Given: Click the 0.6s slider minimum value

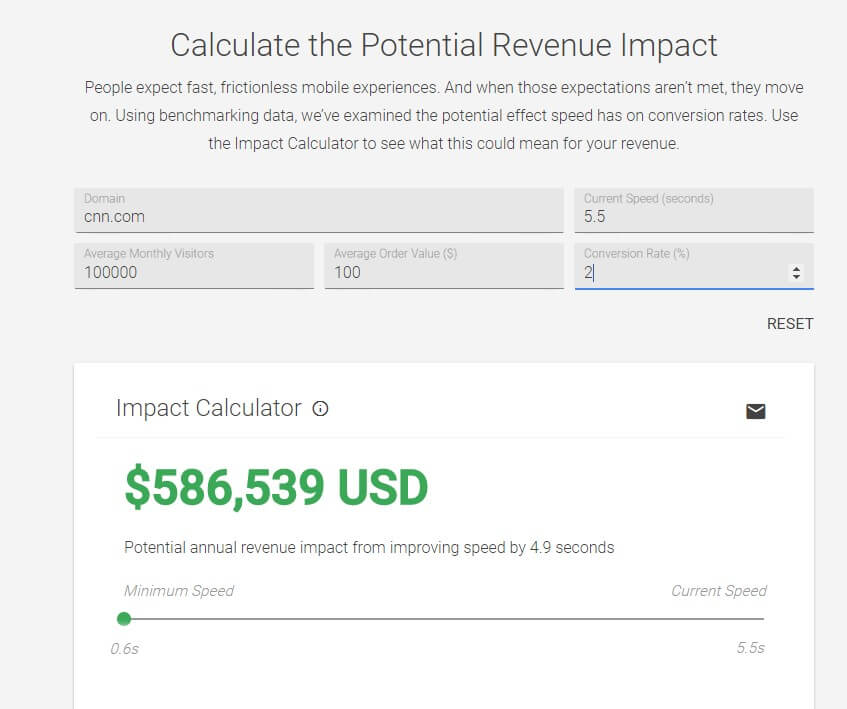Looking at the screenshot, I should pyautogui.click(x=124, y=648).
